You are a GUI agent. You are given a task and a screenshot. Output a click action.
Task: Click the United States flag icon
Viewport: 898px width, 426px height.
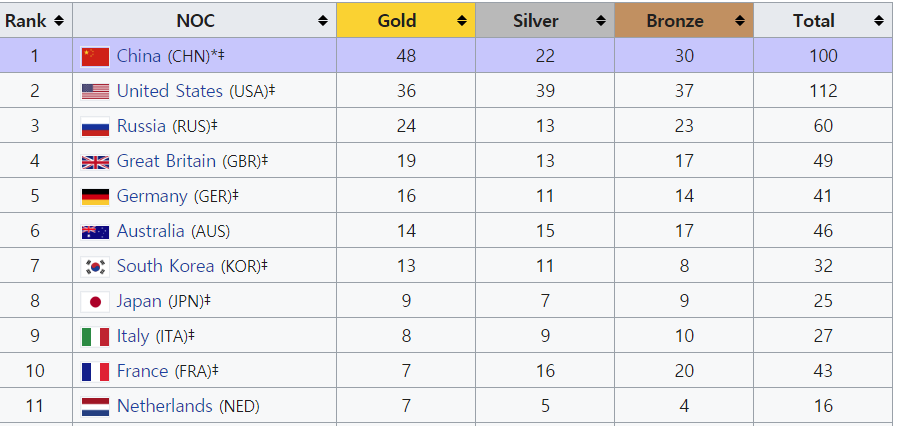(95, 91)
